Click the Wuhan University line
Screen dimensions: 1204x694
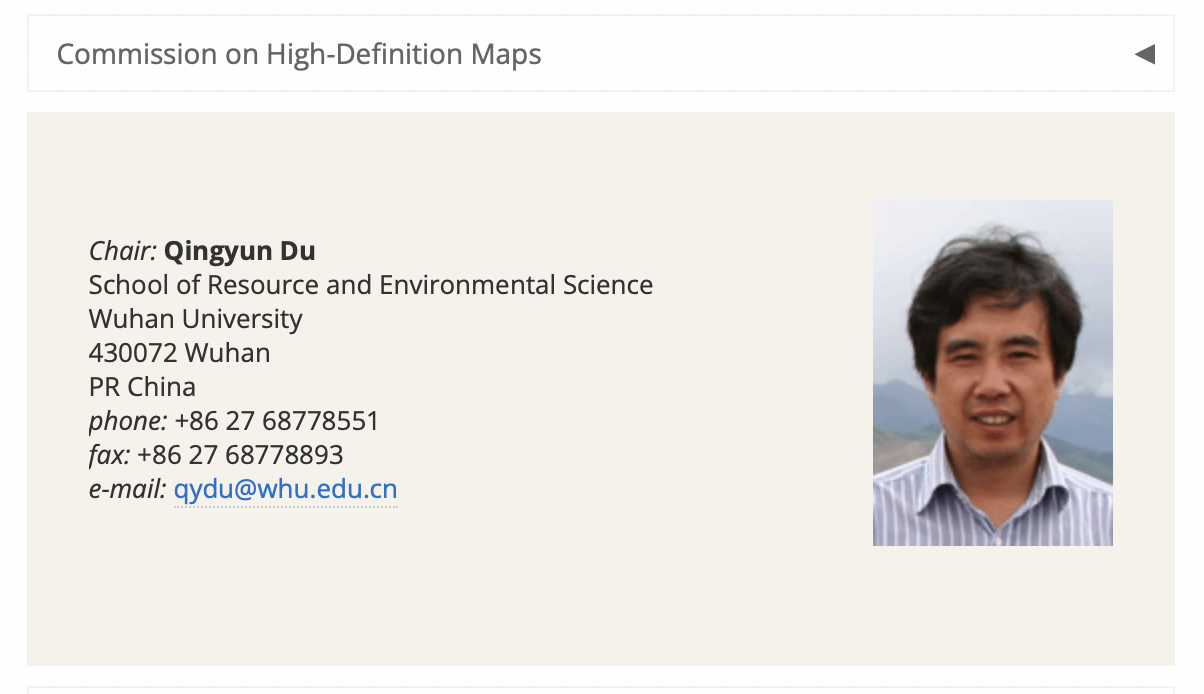point(195,319)
